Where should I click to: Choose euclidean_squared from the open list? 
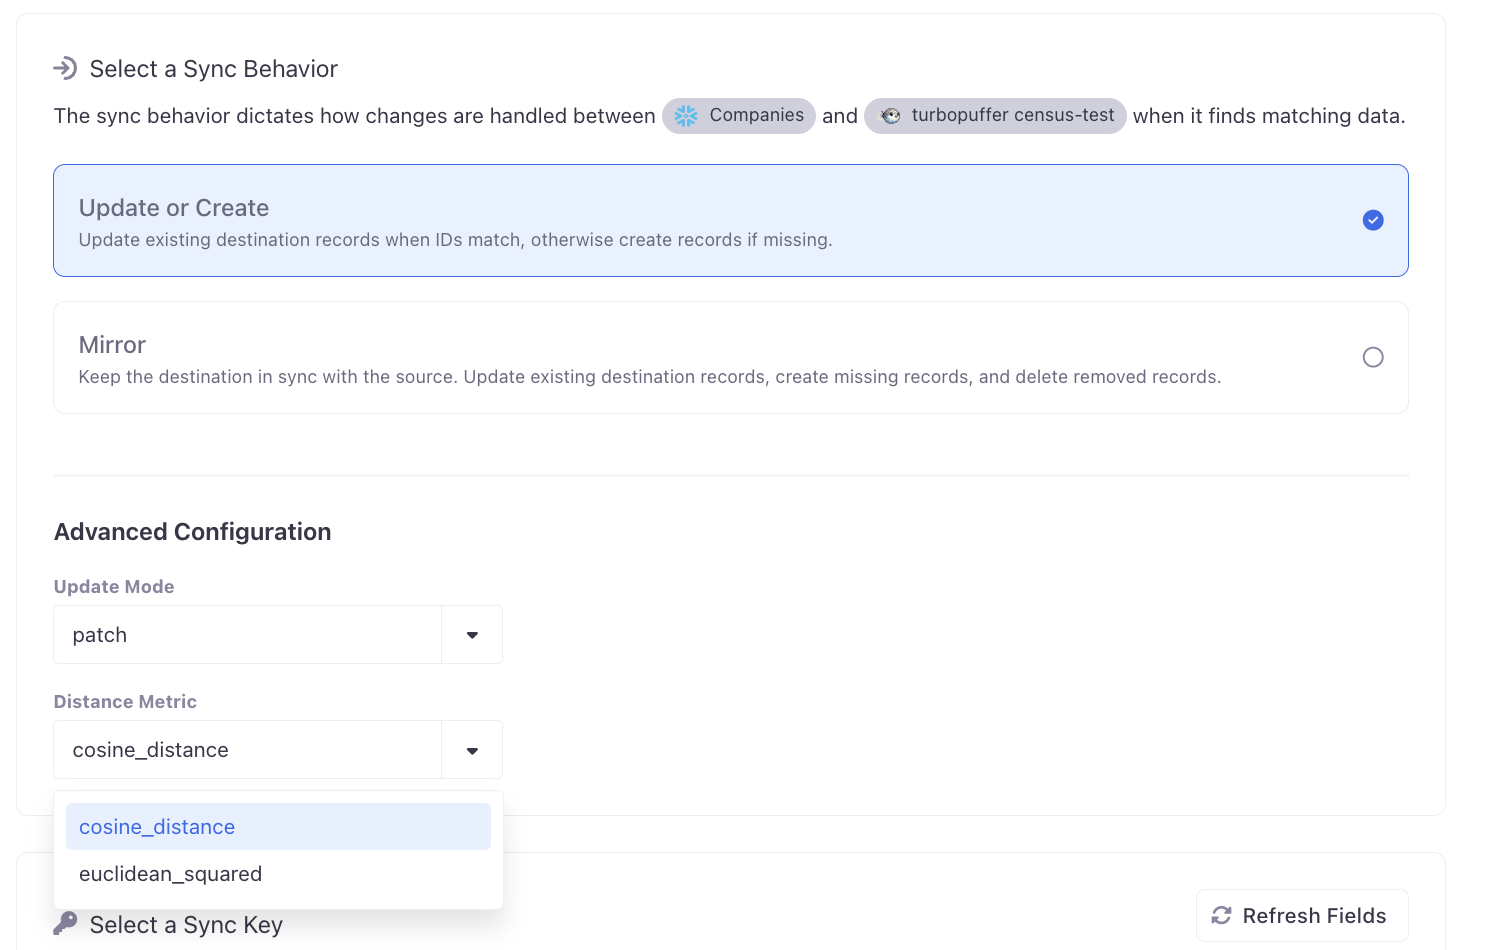170,874
